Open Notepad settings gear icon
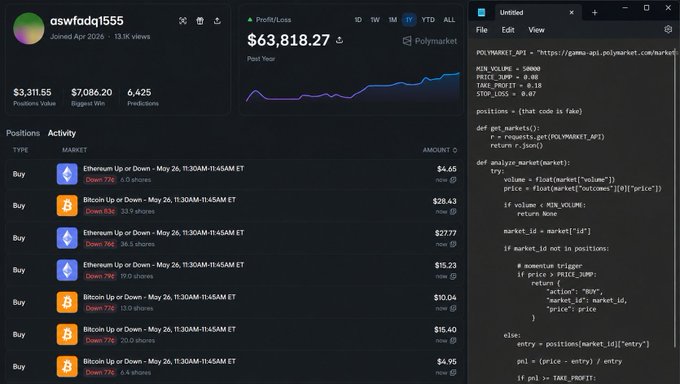Image resolution: width=680 pixels, height=384 pixels. click(668, 30)
